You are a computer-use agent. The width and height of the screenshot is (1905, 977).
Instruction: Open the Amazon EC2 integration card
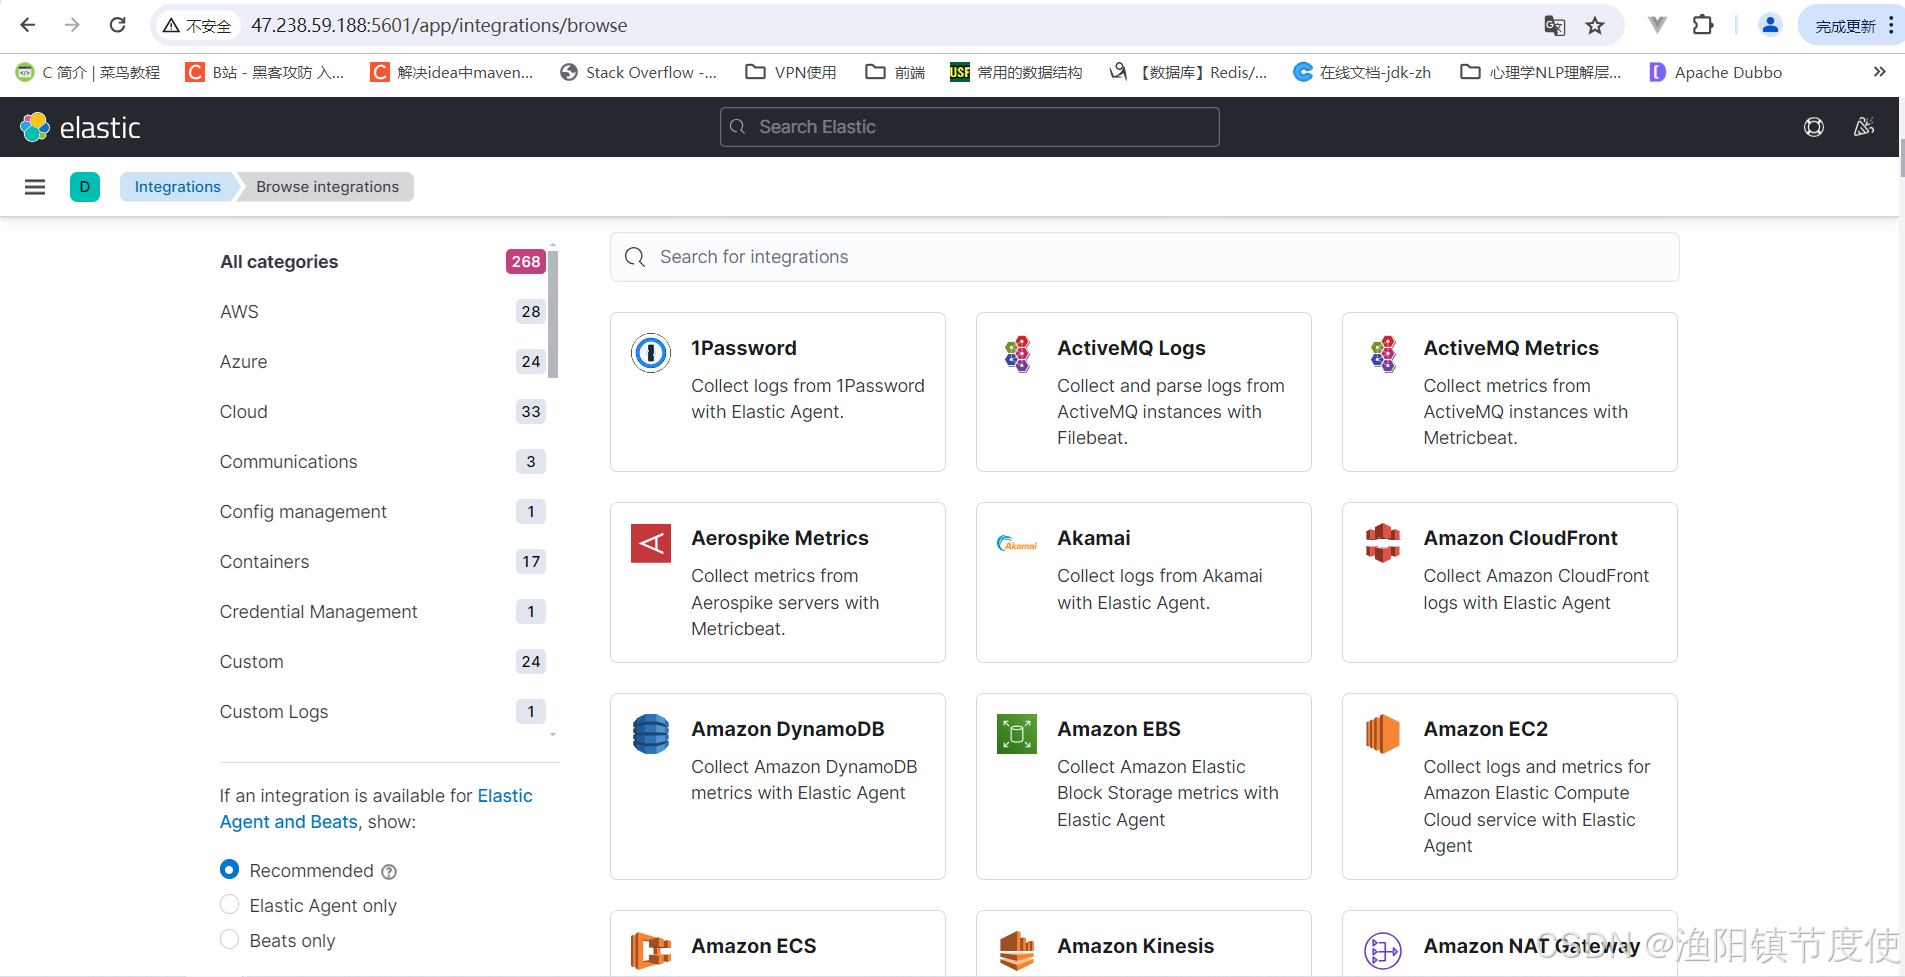pos(1509,786)
